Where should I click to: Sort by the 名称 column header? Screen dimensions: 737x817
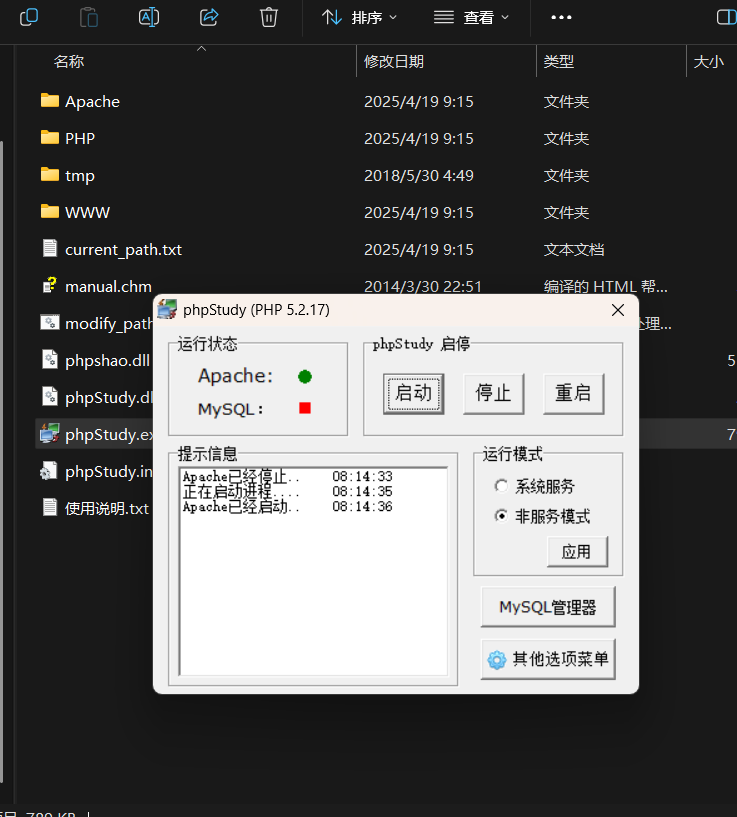tap(69, 61)
